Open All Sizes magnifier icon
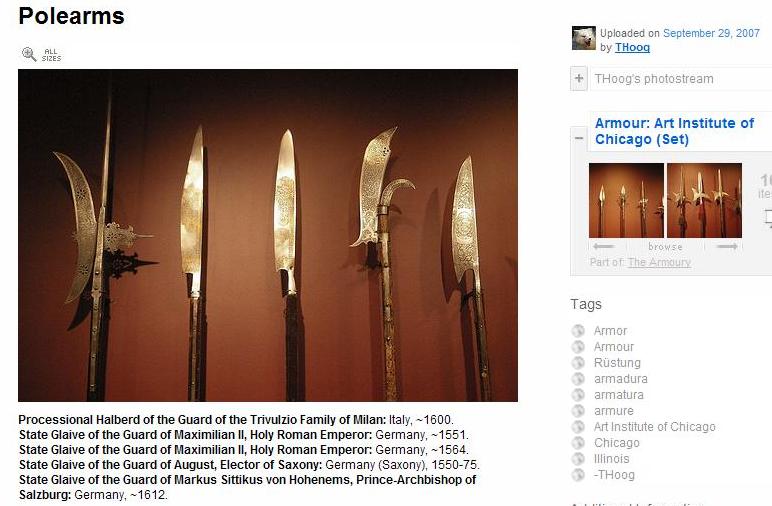Image resolution: width=772 pixels, height=506 pixels. 29,54
